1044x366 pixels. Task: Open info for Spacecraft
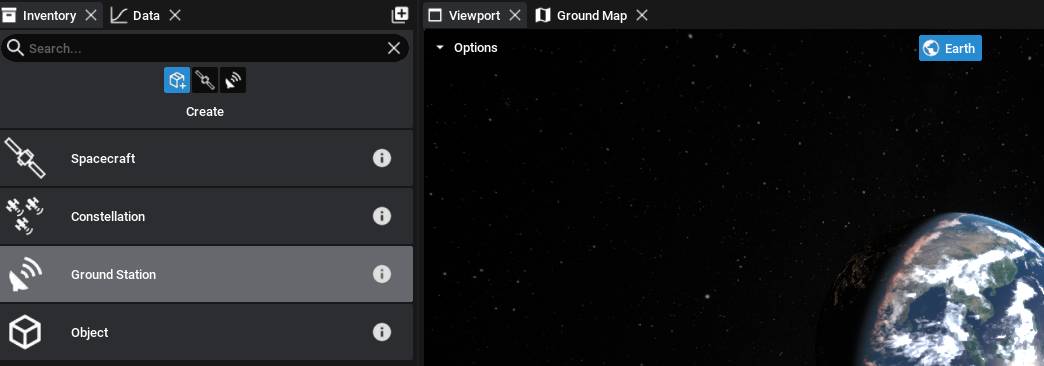click(382, 158)
